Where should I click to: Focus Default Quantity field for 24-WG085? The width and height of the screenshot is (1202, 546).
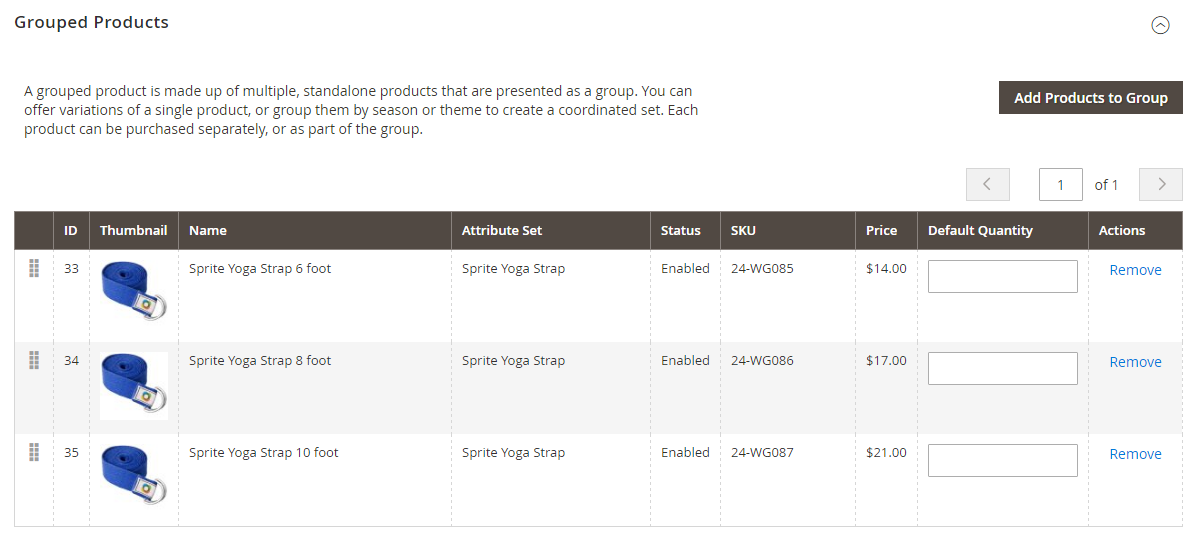click(x=1002, y=276)
